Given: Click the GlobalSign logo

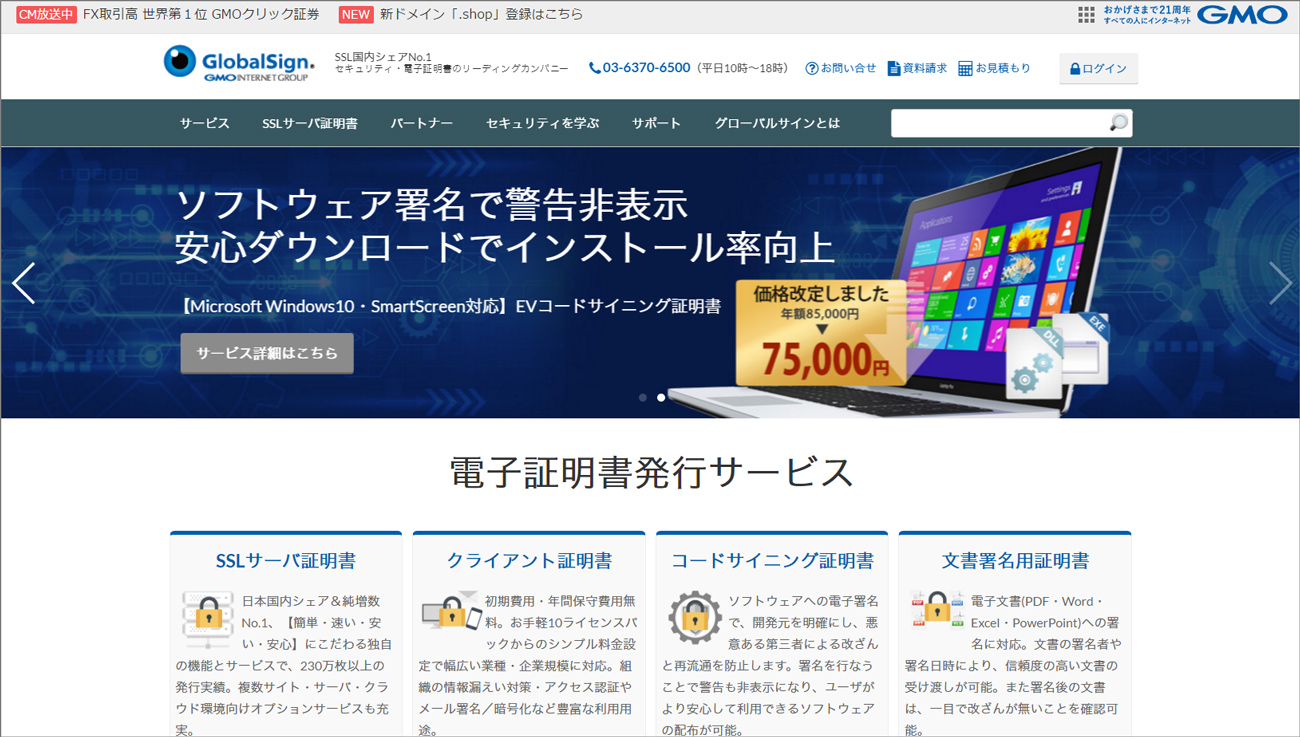Looking at the screenshot, I should click(x=239, y=63).
